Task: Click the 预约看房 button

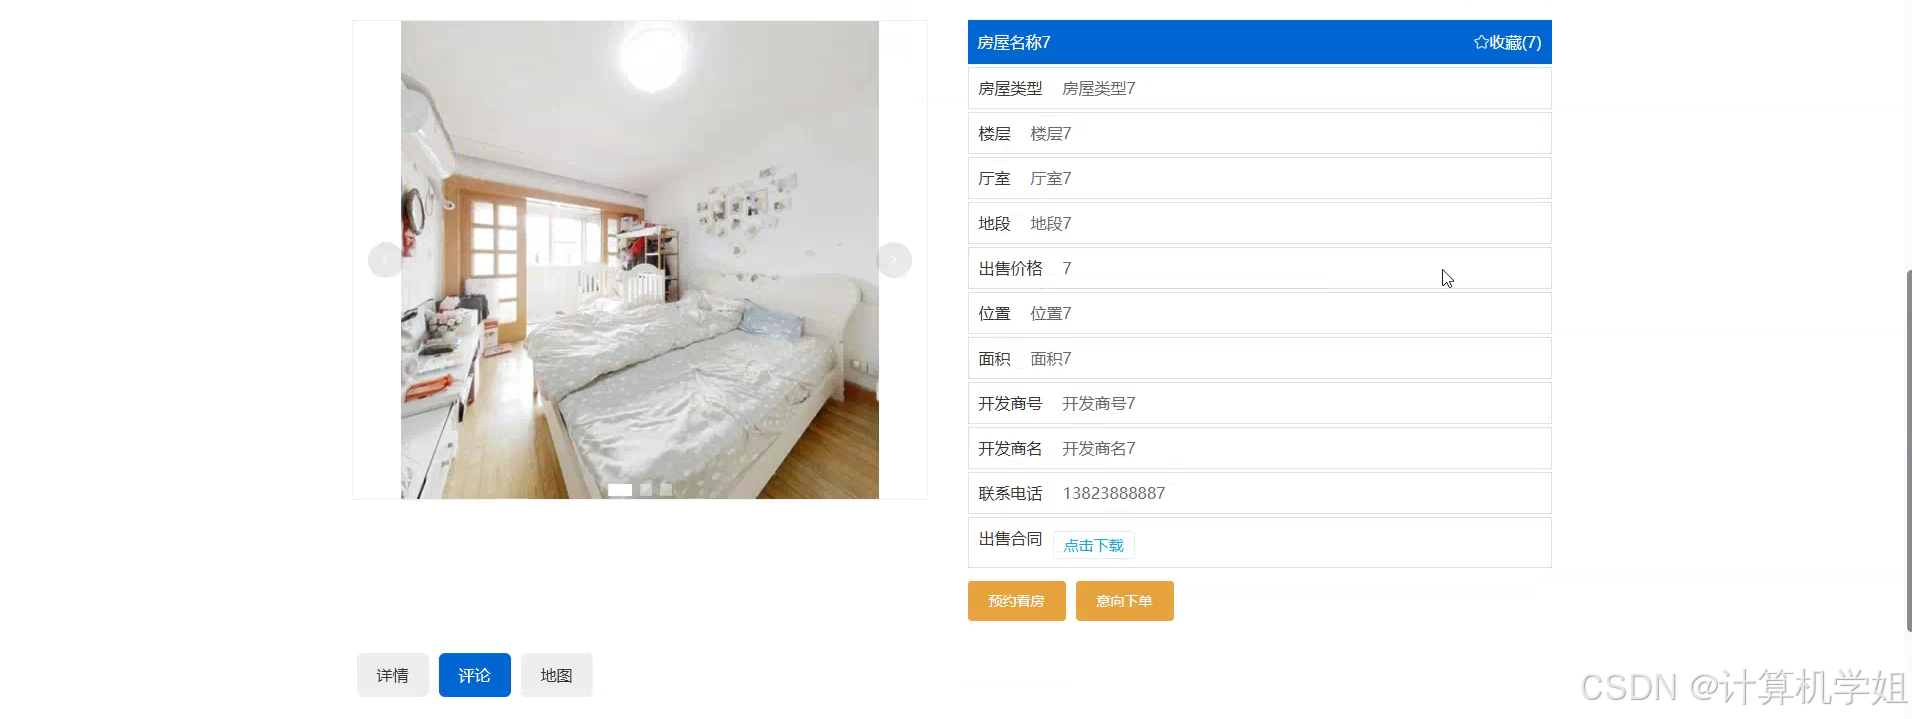Action: click(x=1016, y=601)
